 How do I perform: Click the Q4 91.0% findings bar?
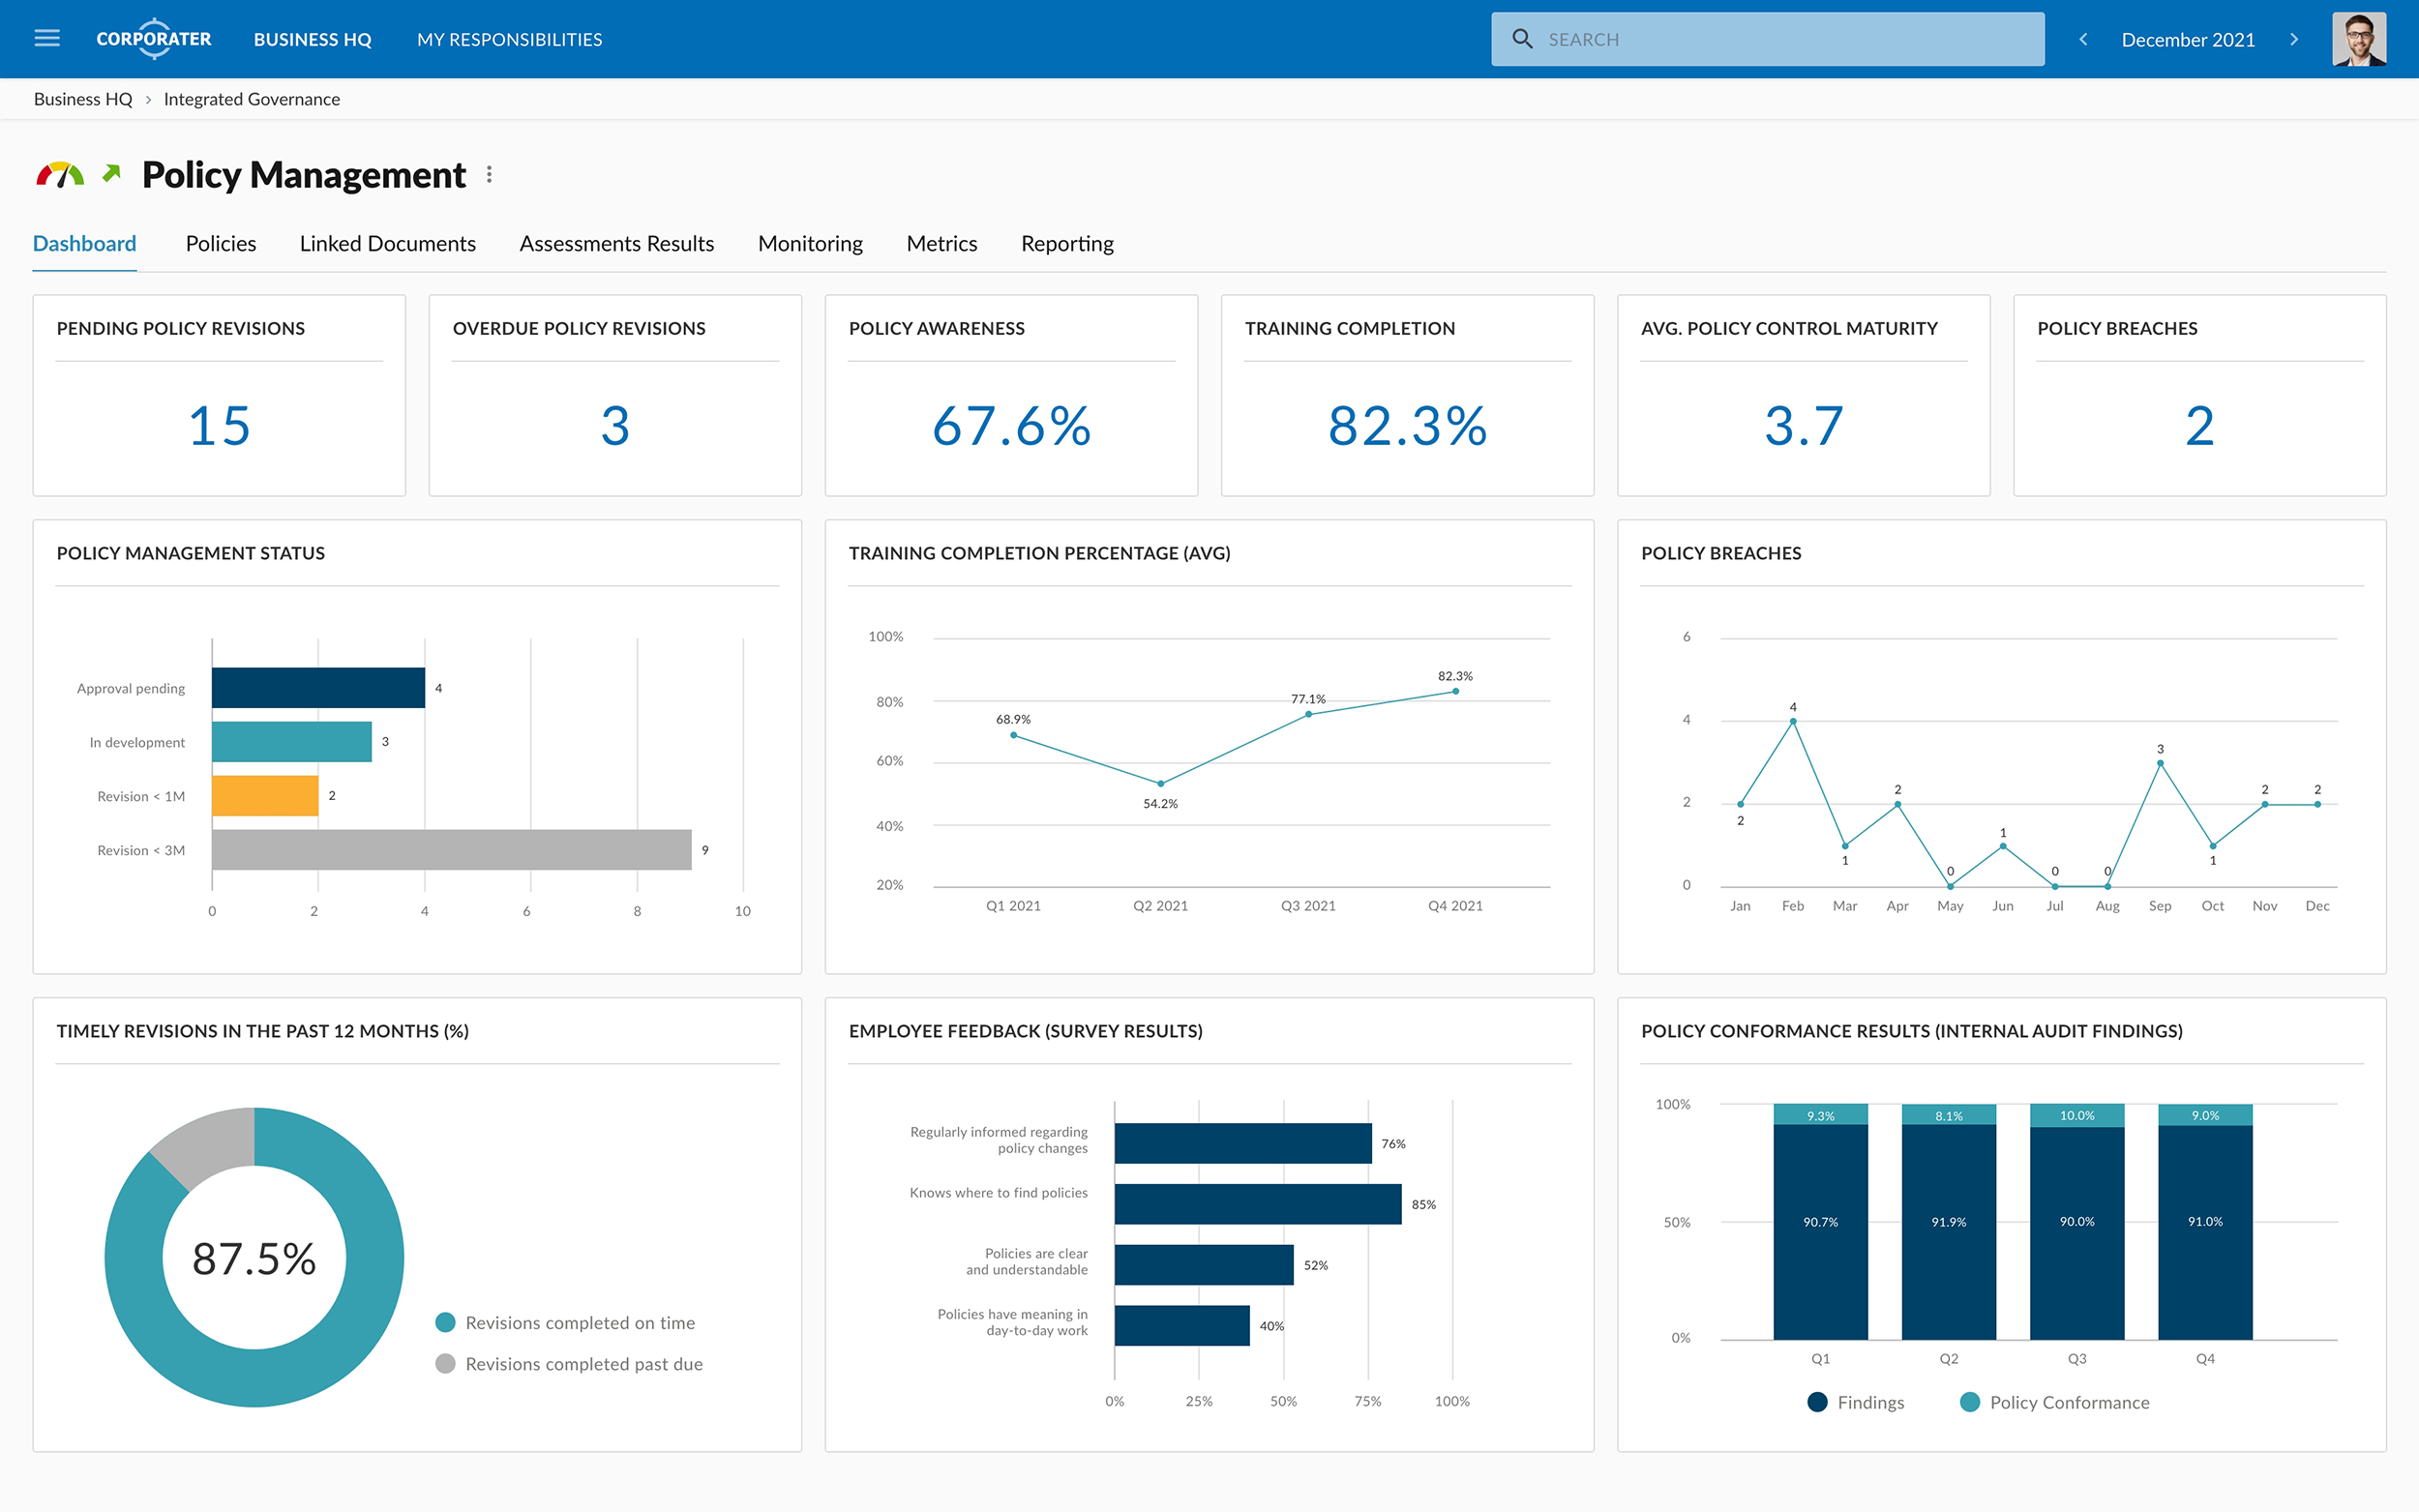2205,1233
